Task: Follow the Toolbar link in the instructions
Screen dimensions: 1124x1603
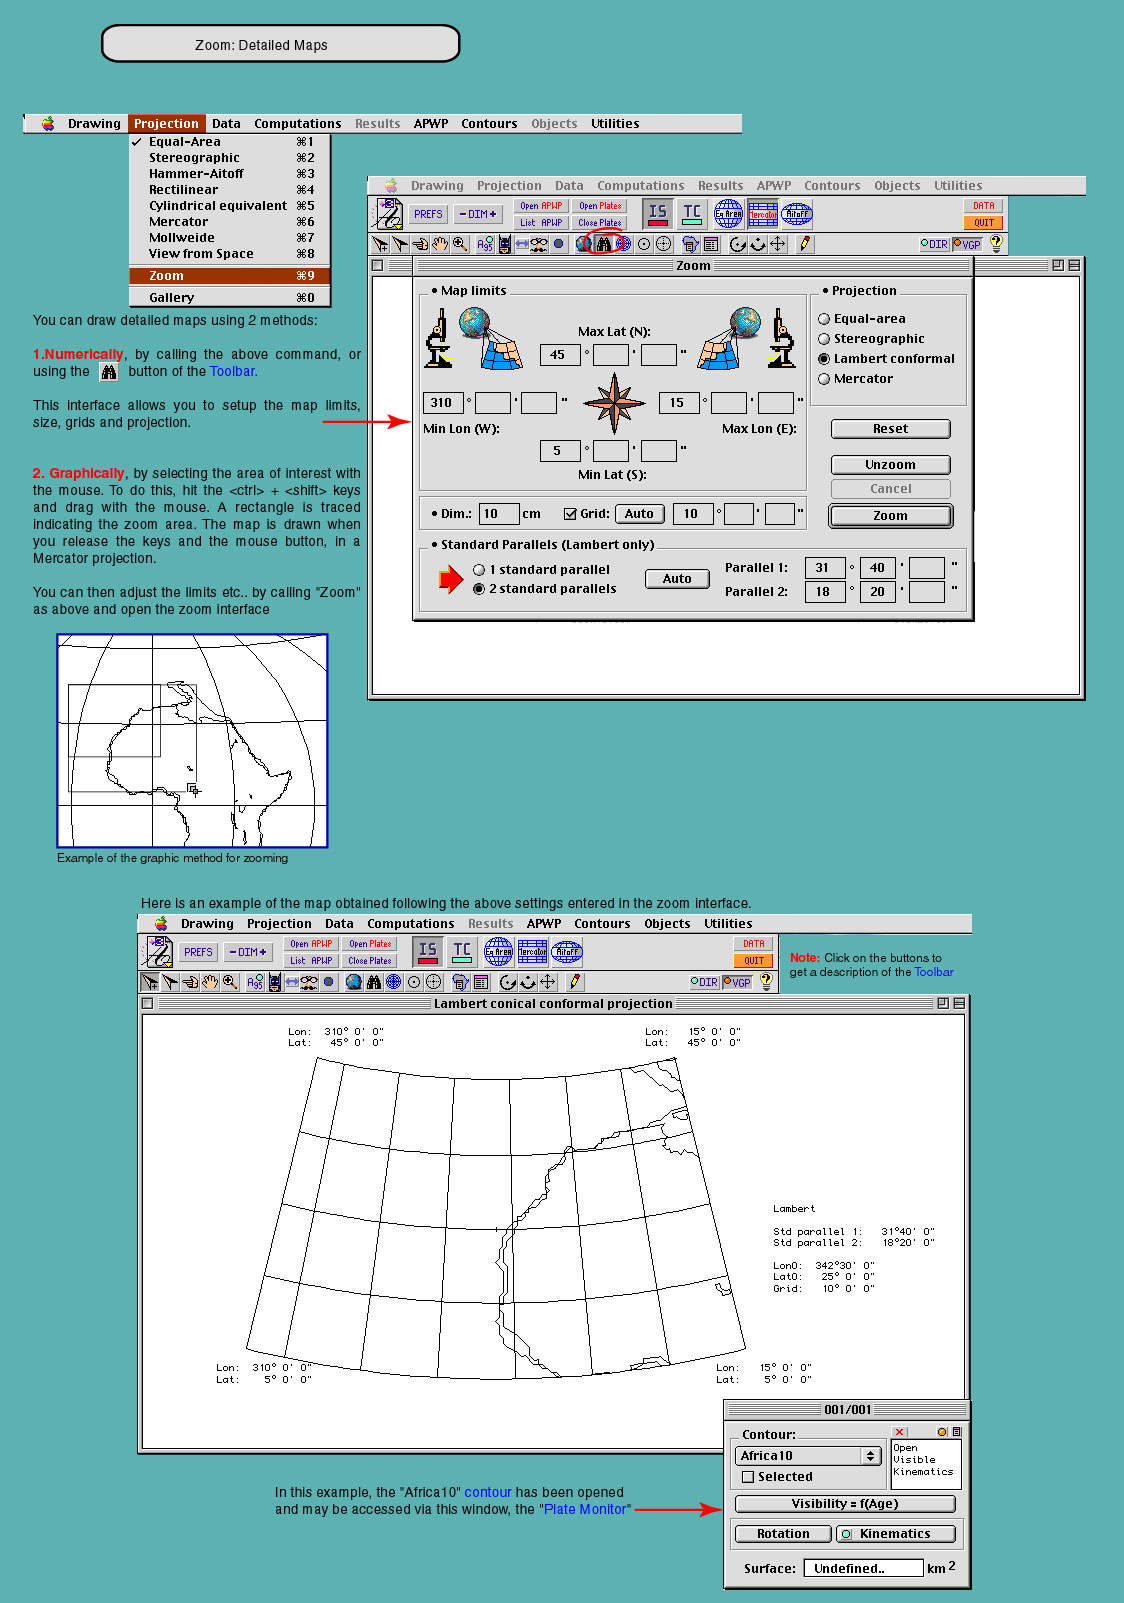Action: [x=232, y=372]
